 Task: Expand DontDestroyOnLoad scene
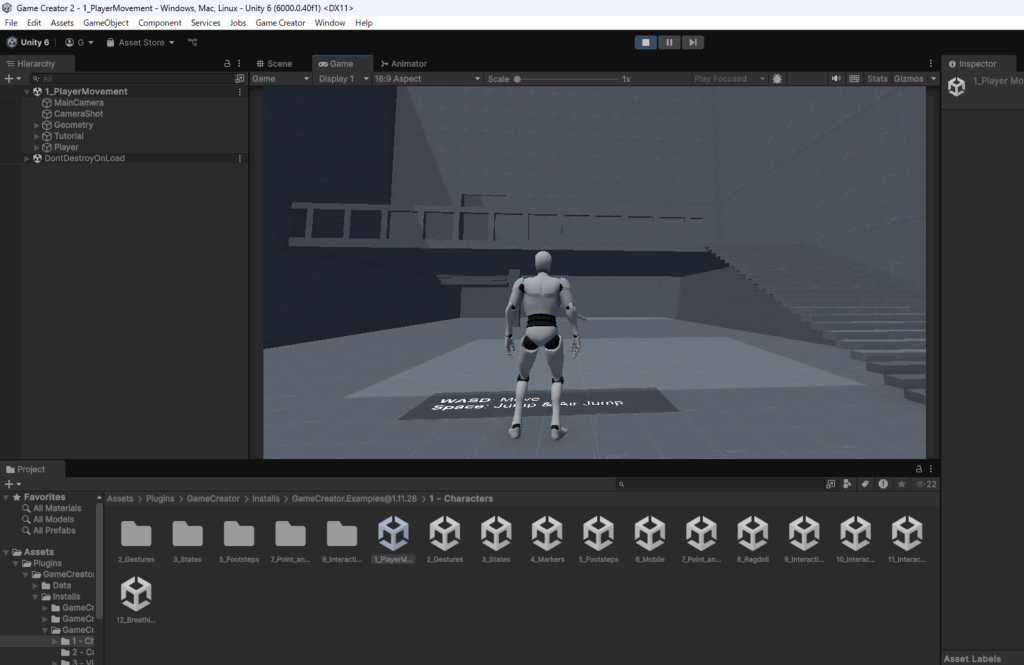[x=27, y=159]
